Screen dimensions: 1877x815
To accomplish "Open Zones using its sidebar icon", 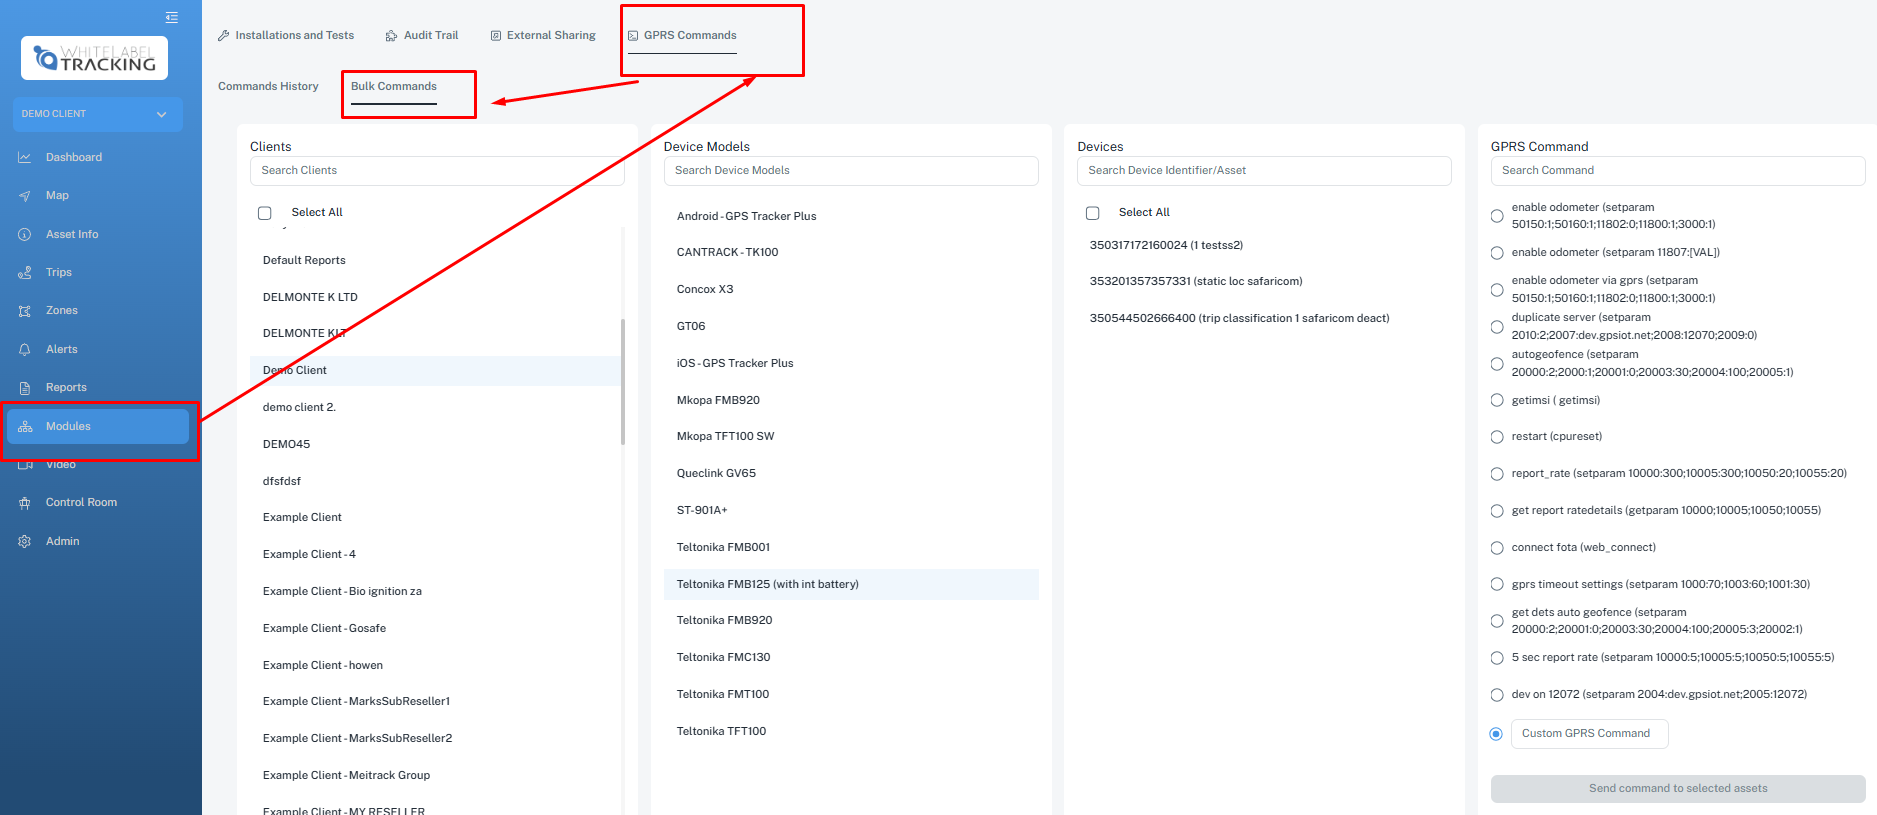I will coord(25,311).
